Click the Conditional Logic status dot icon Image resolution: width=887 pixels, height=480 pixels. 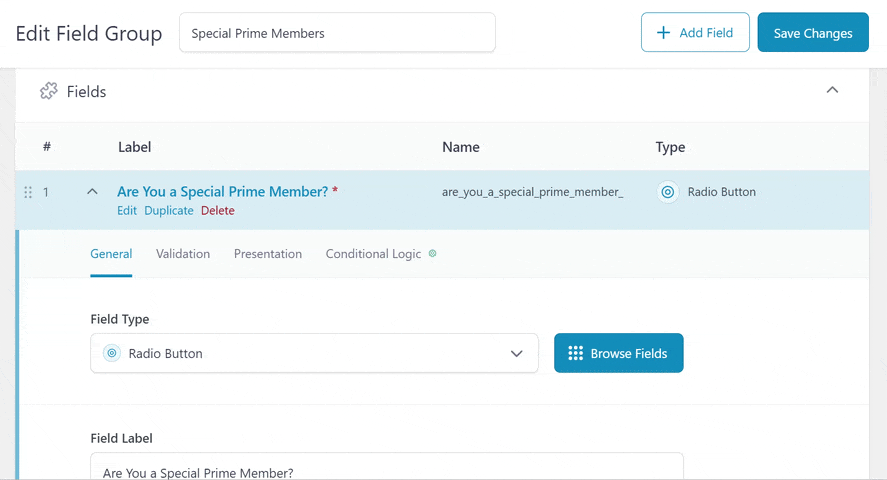[x=432, y=254]
